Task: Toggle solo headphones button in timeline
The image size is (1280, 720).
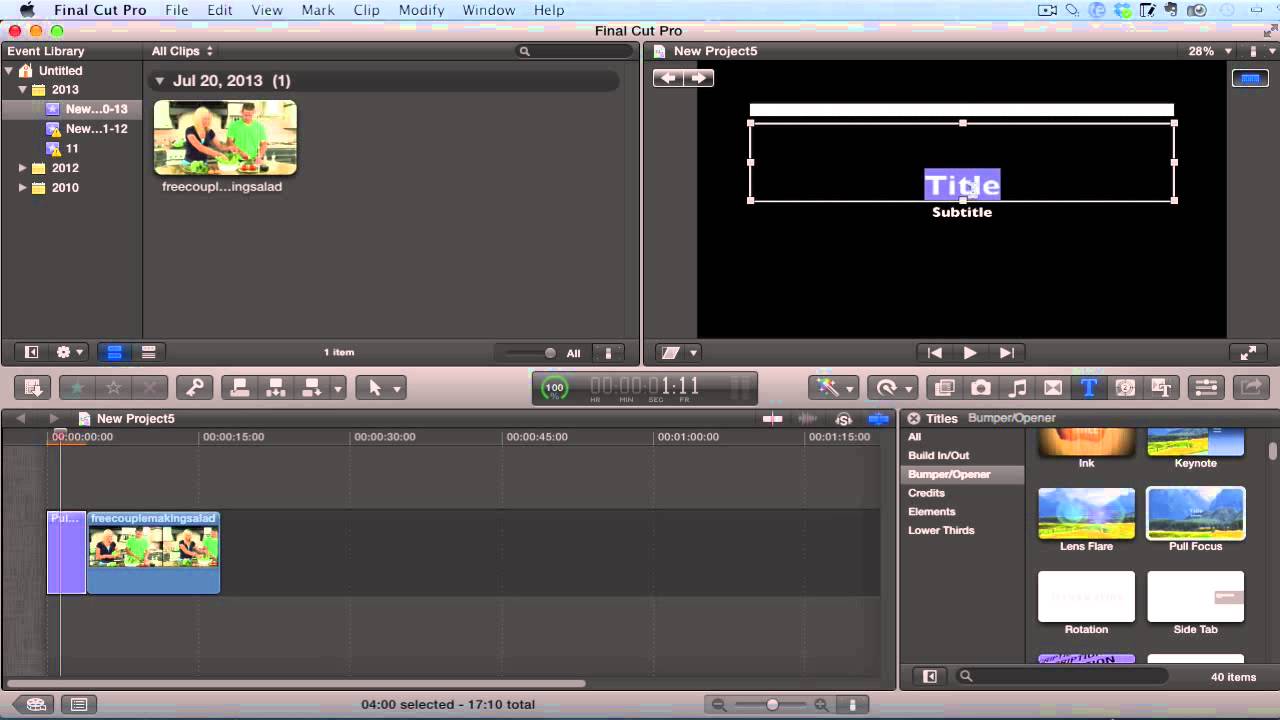Action: 843,419
